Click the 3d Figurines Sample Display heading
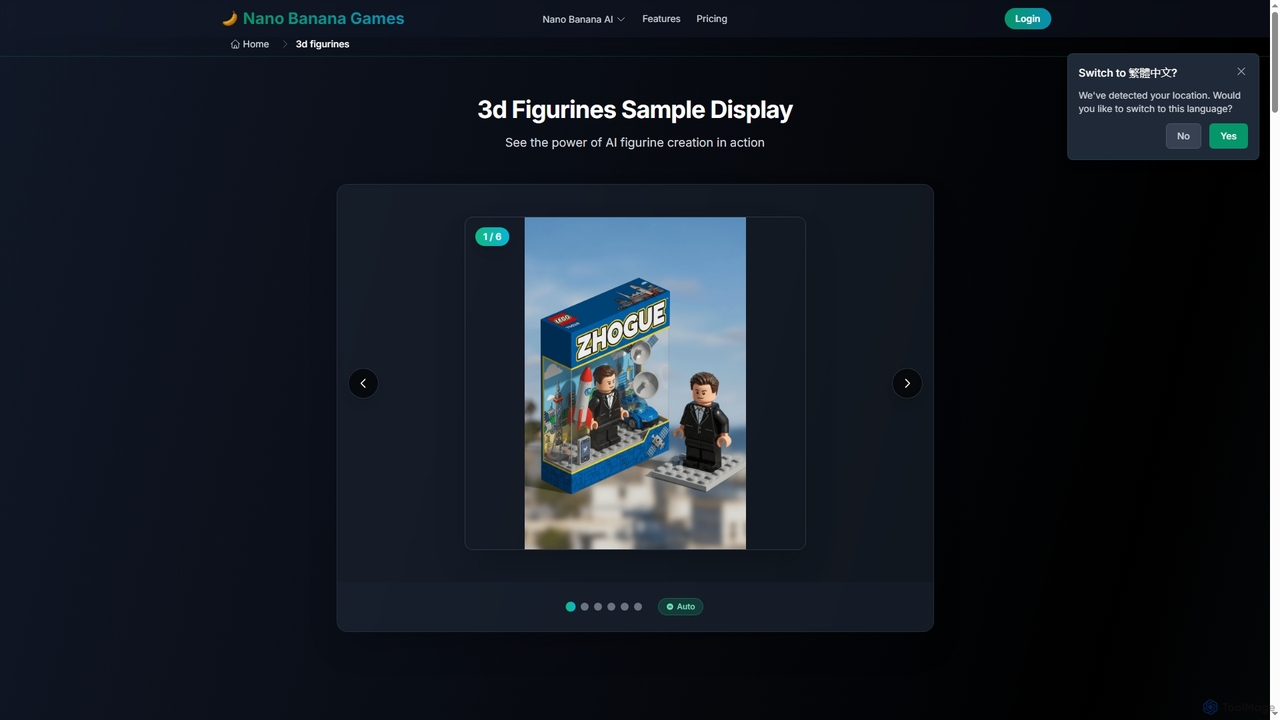The height and width of the screenshot is (720, 1280). pos(635,109)
